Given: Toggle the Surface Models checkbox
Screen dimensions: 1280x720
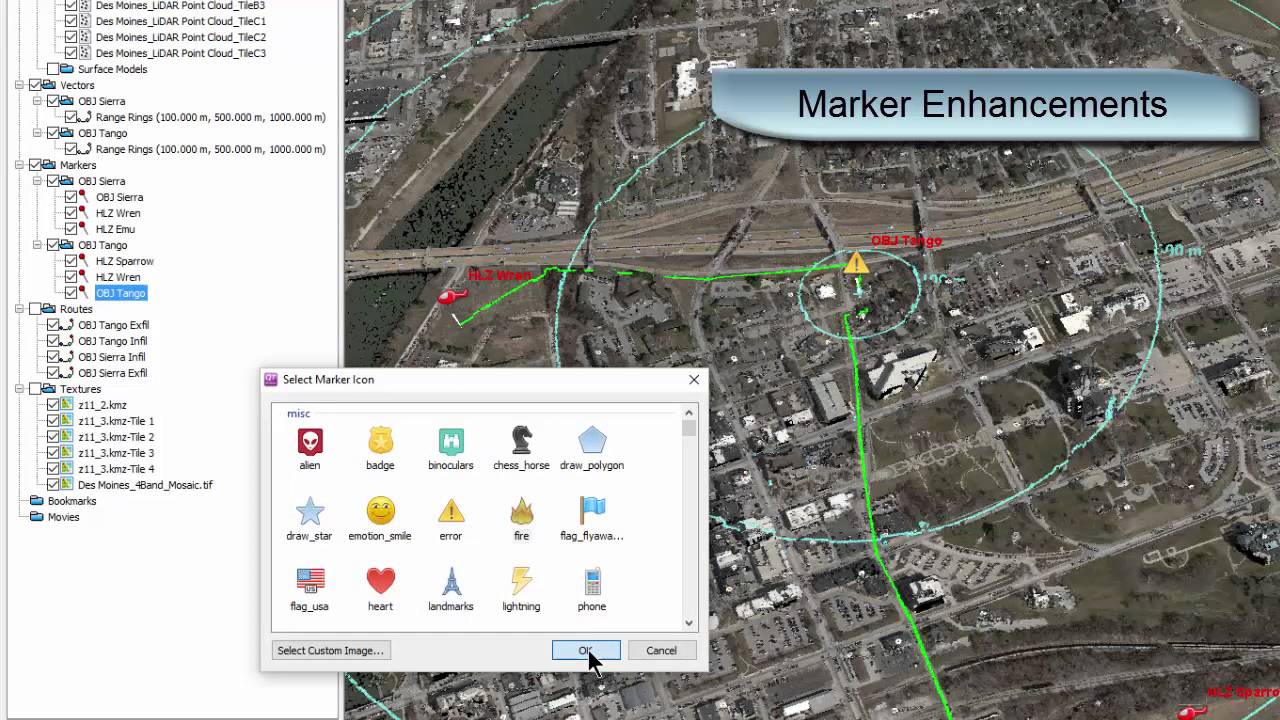Looking at the screenshot, I should tap(53, 69).
